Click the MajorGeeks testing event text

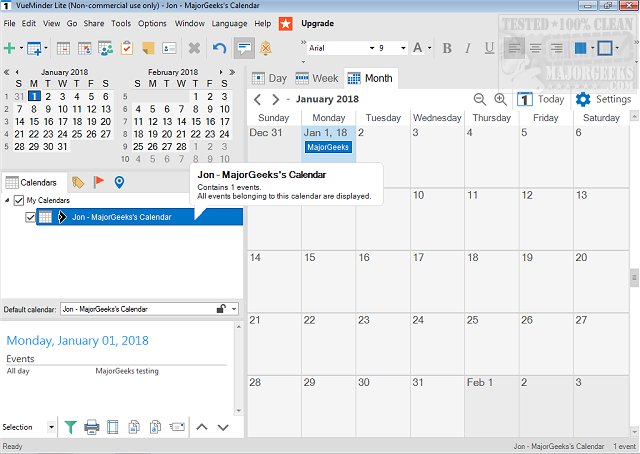click(x=127, y=371)
